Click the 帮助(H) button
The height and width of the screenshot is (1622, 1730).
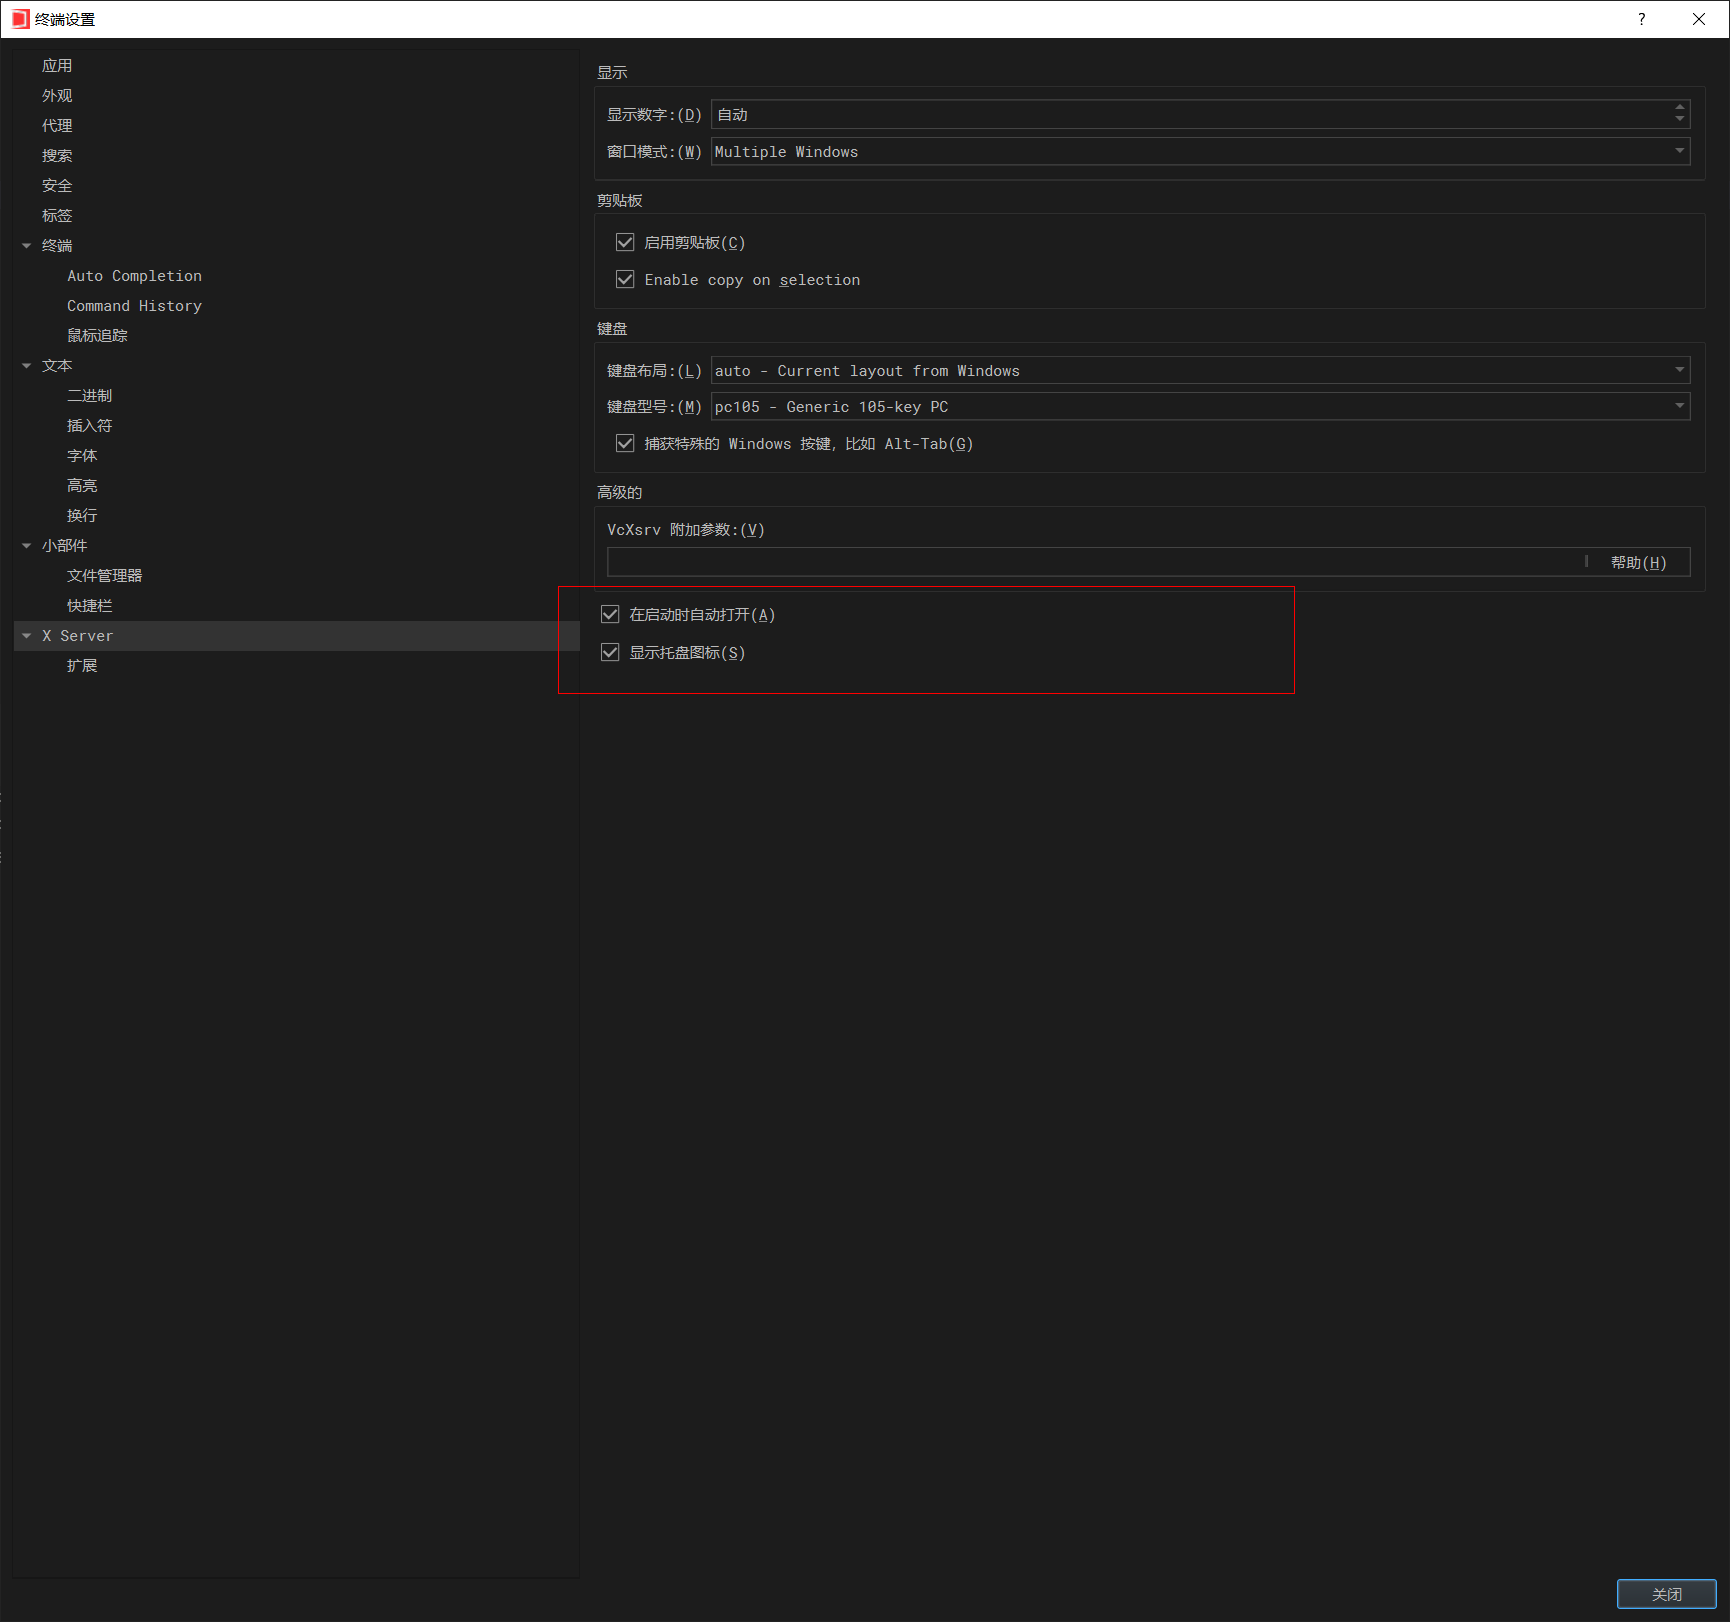click(1638, 563)
